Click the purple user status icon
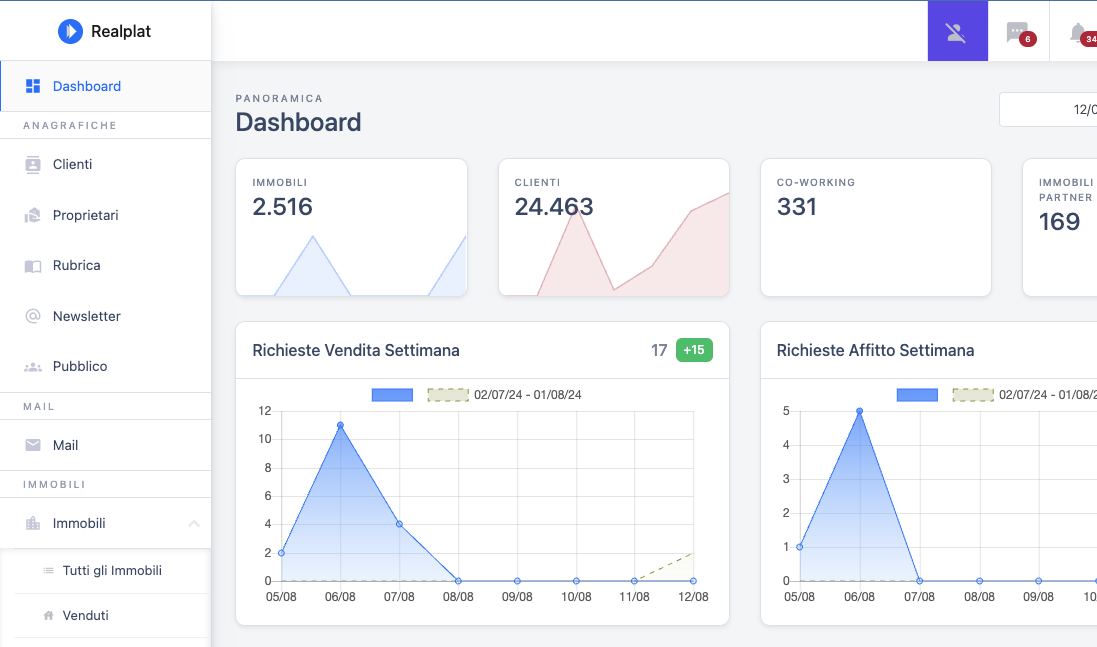The height and width of the screenshot is (647, 1097). coord(957,31)
